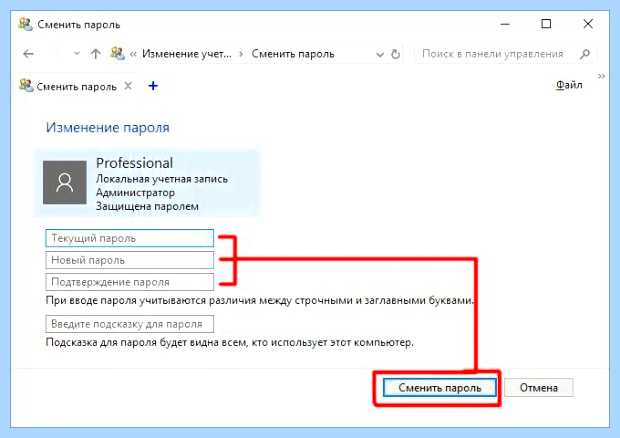
Task: Click into Текущий пароль field
Action: click(x=130, y=238)
